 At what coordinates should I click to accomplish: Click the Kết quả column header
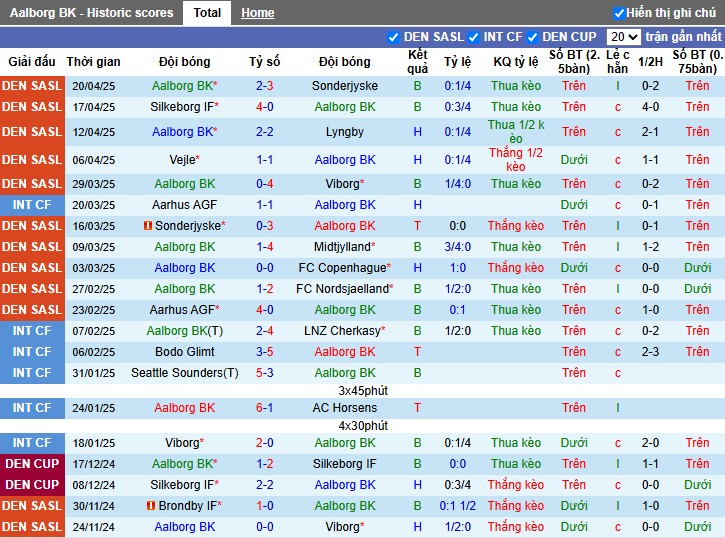click(418, 62)
